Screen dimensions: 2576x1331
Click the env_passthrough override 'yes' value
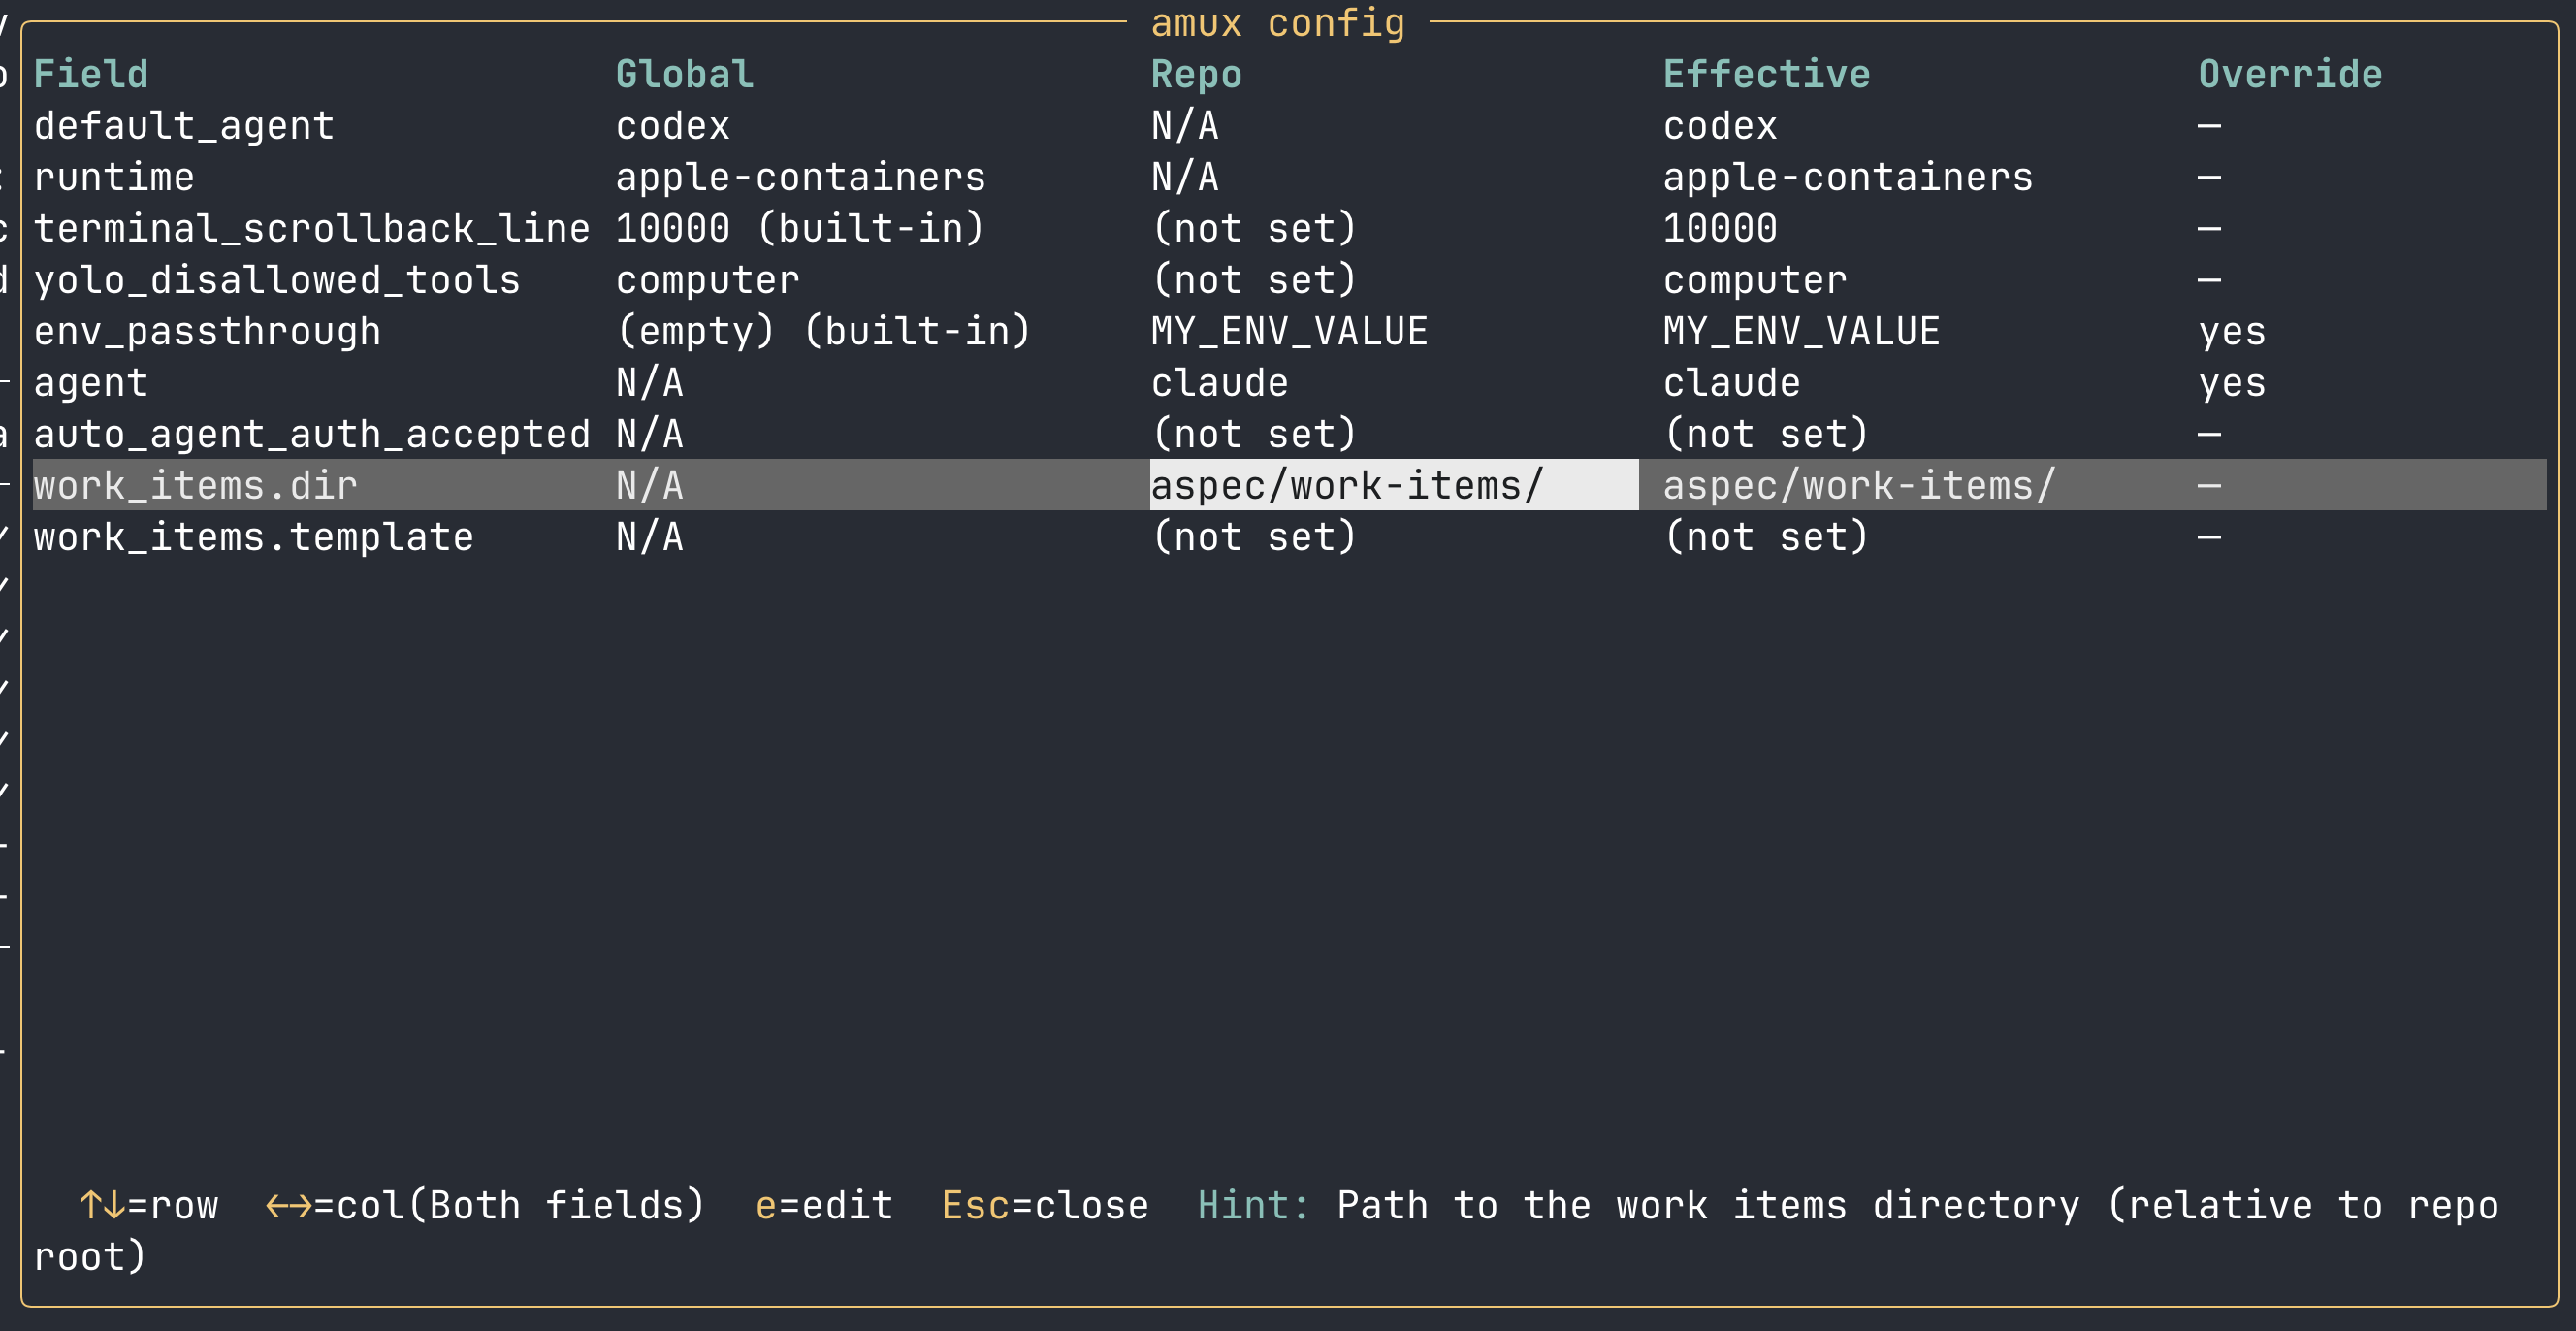(x=2231, y=331)
